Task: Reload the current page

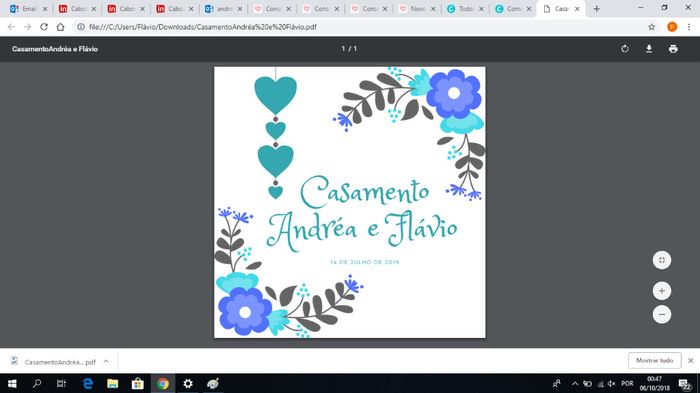Action: (x=44, y=27)
